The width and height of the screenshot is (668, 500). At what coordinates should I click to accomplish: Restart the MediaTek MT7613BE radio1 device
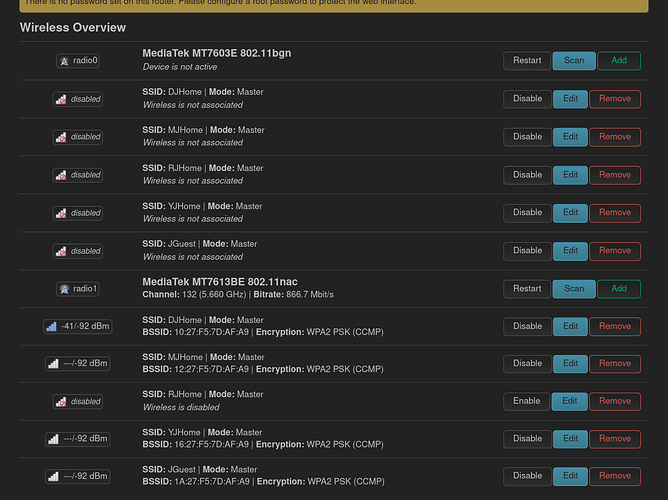point(527,289)
